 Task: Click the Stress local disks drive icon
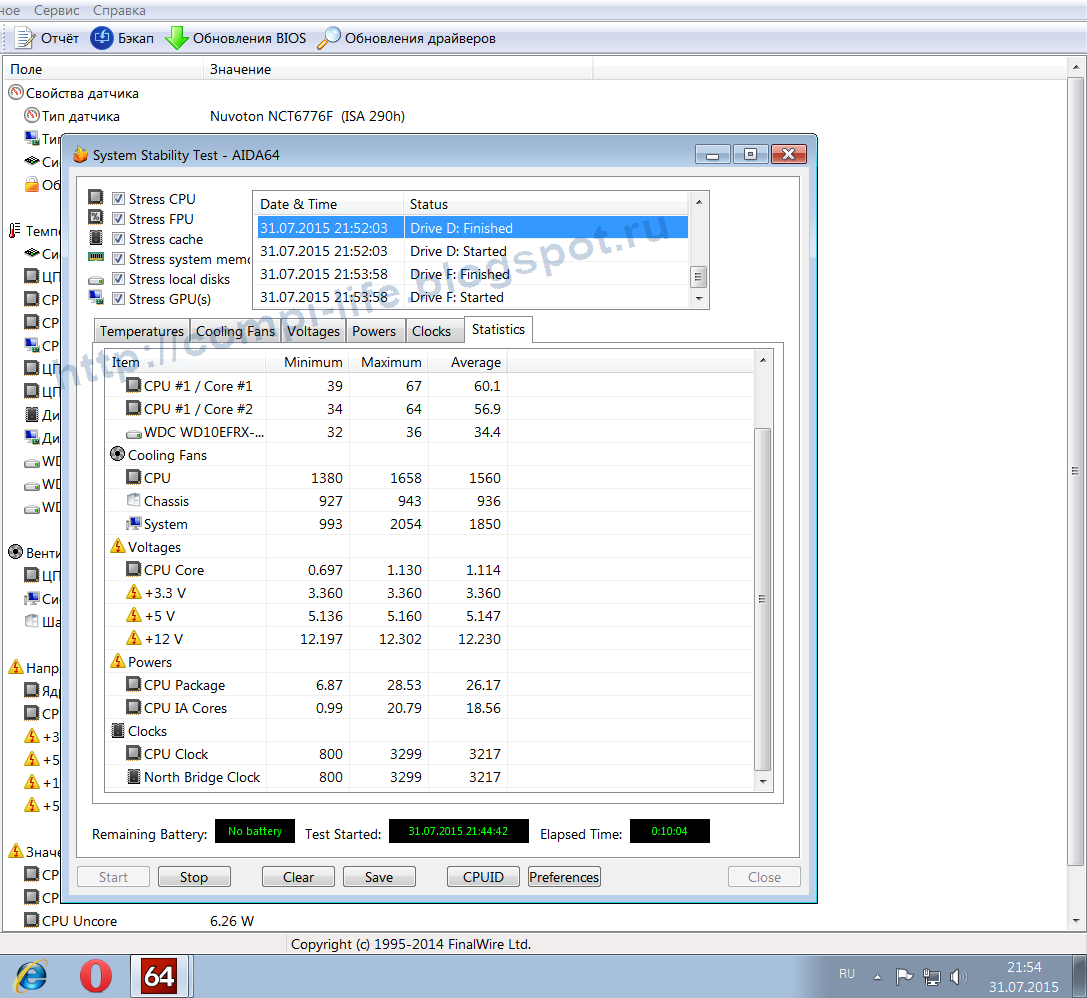[x=96, y=280]
